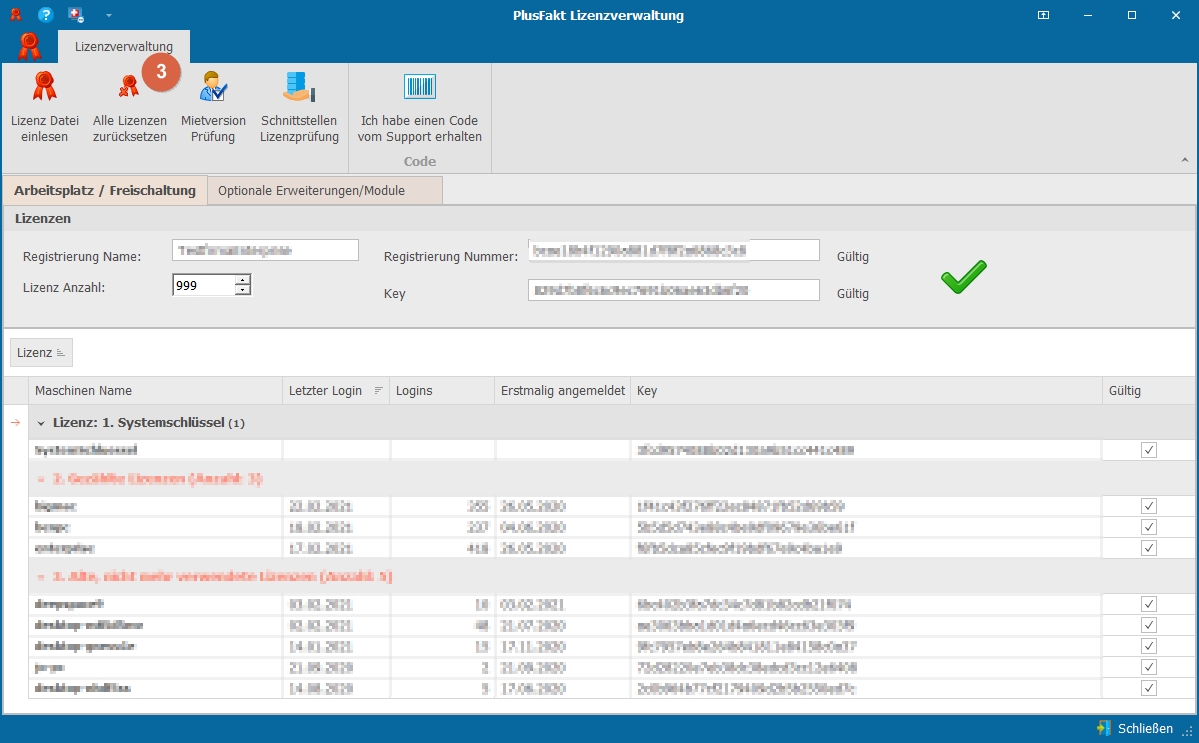The width and height of the screenshot is (1199, 743).
Task: Minimize the PlusFakt Lizenzverwaltung window
Action: (x=1087, y=15)
